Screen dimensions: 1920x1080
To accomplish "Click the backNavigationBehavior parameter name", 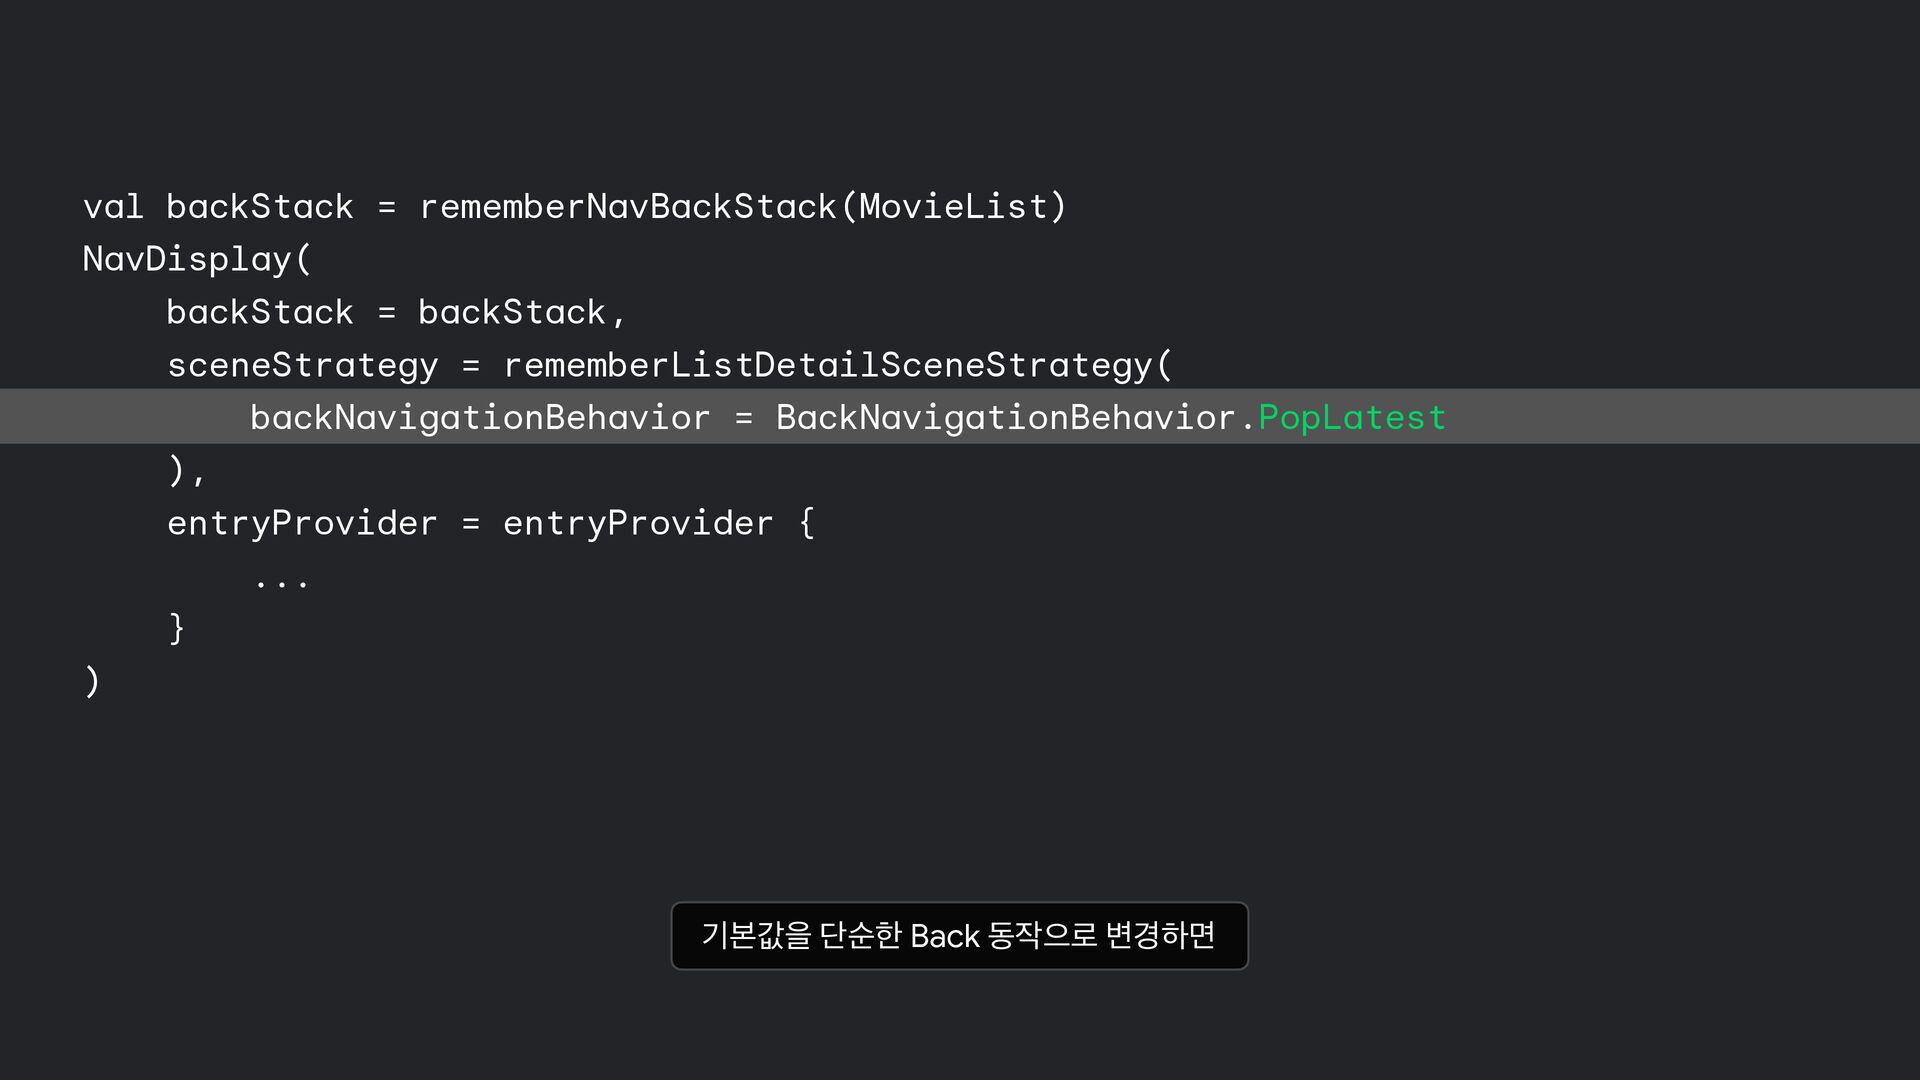I will coord(480,418).
